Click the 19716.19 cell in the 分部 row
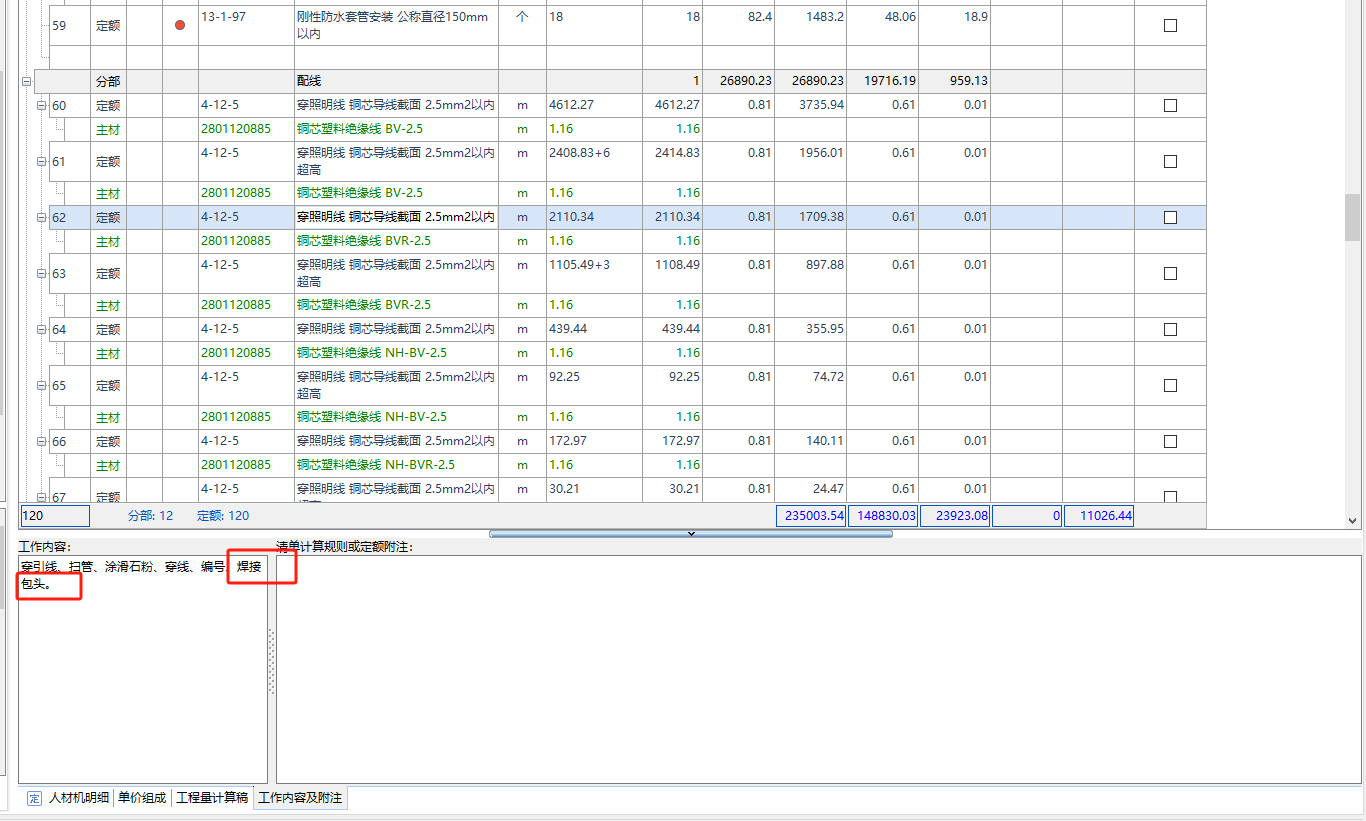1366x821 pixels. coord(882,81)
